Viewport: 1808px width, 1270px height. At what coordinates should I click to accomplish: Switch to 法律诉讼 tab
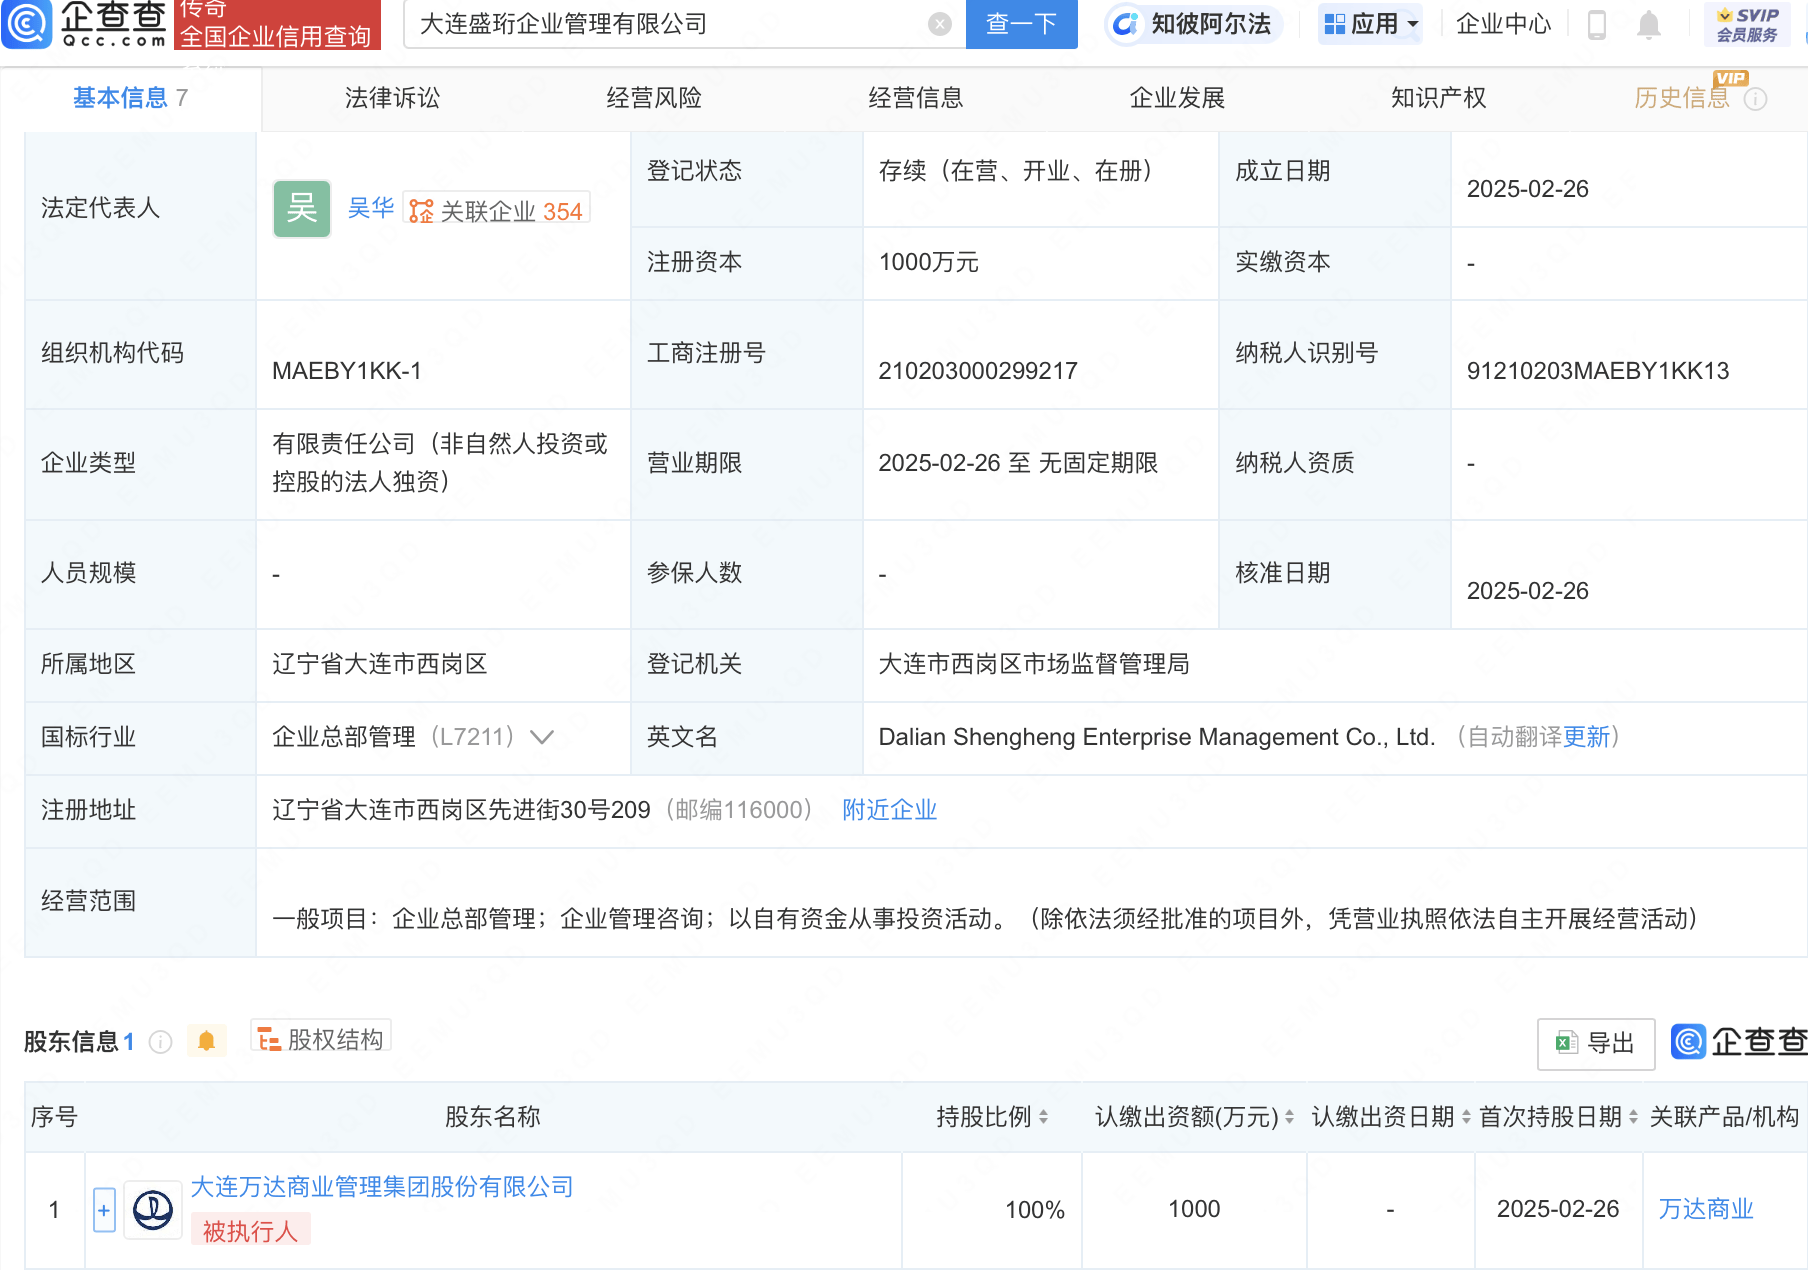click(392, 98)
